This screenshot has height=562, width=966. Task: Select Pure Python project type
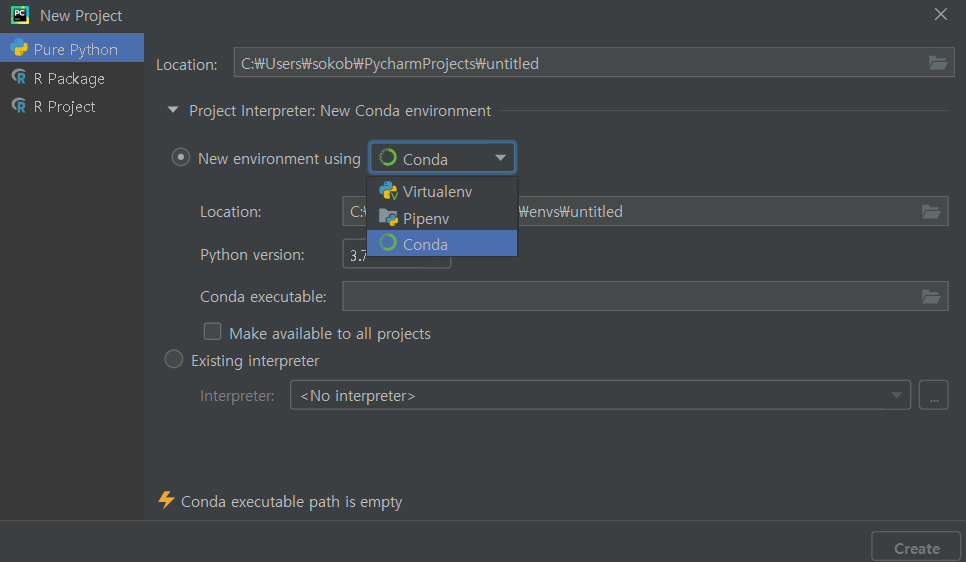coord(71,49)
